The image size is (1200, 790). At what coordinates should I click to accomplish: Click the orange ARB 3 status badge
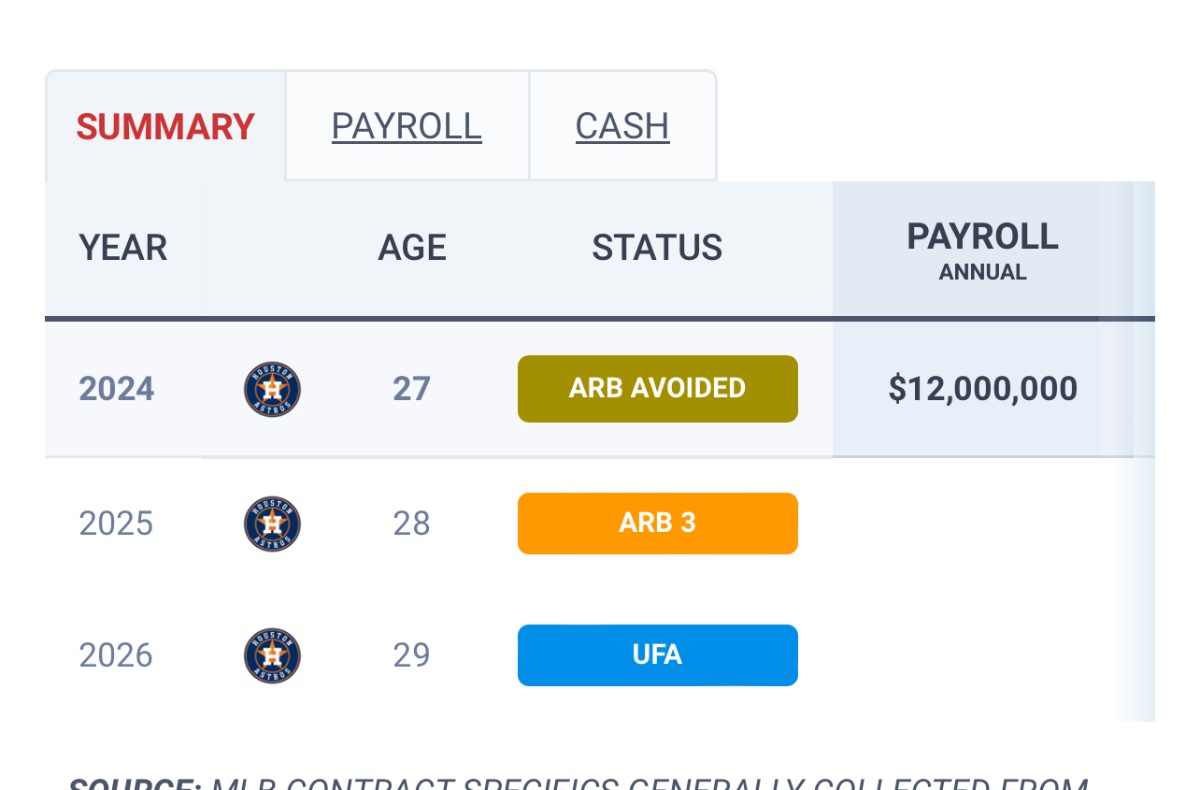657,523
